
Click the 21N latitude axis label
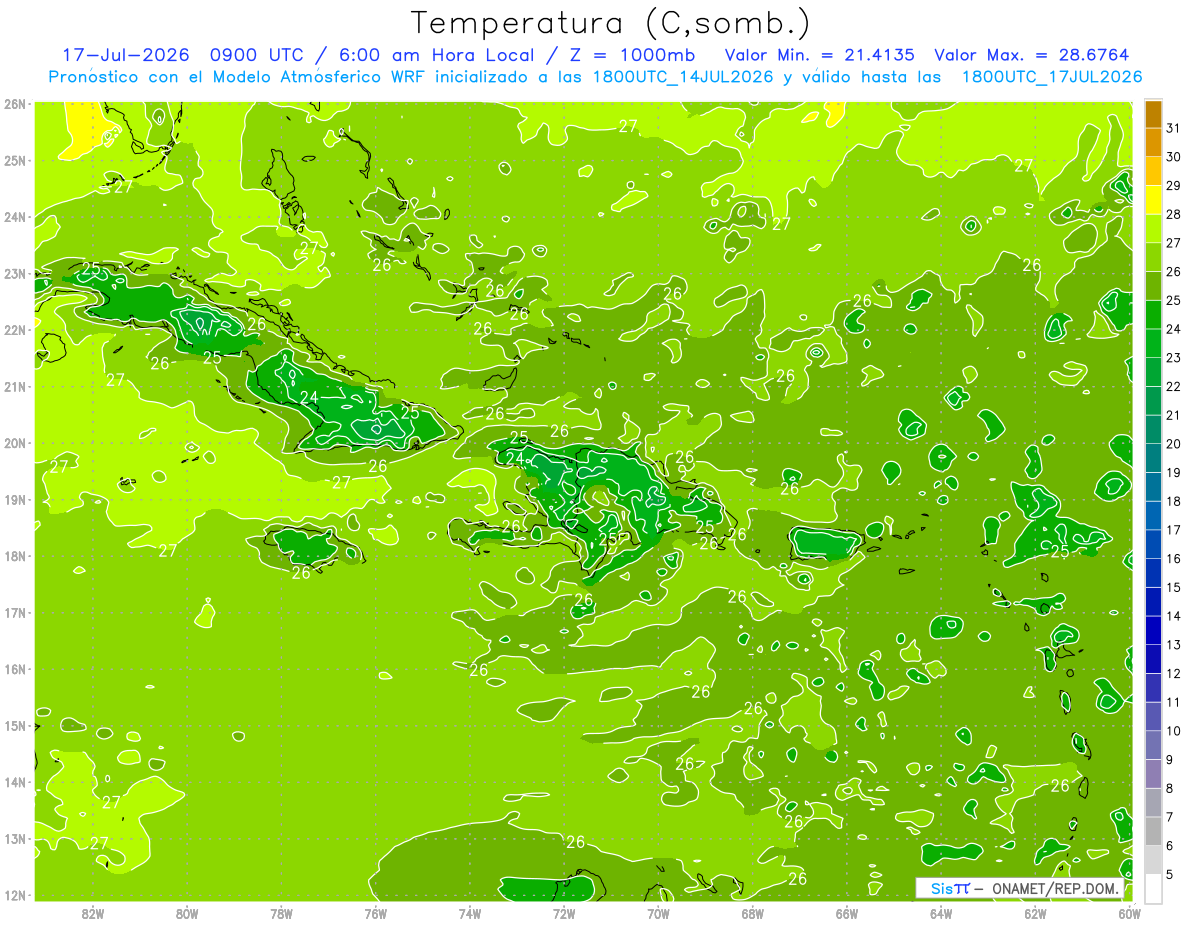point(15,386)
